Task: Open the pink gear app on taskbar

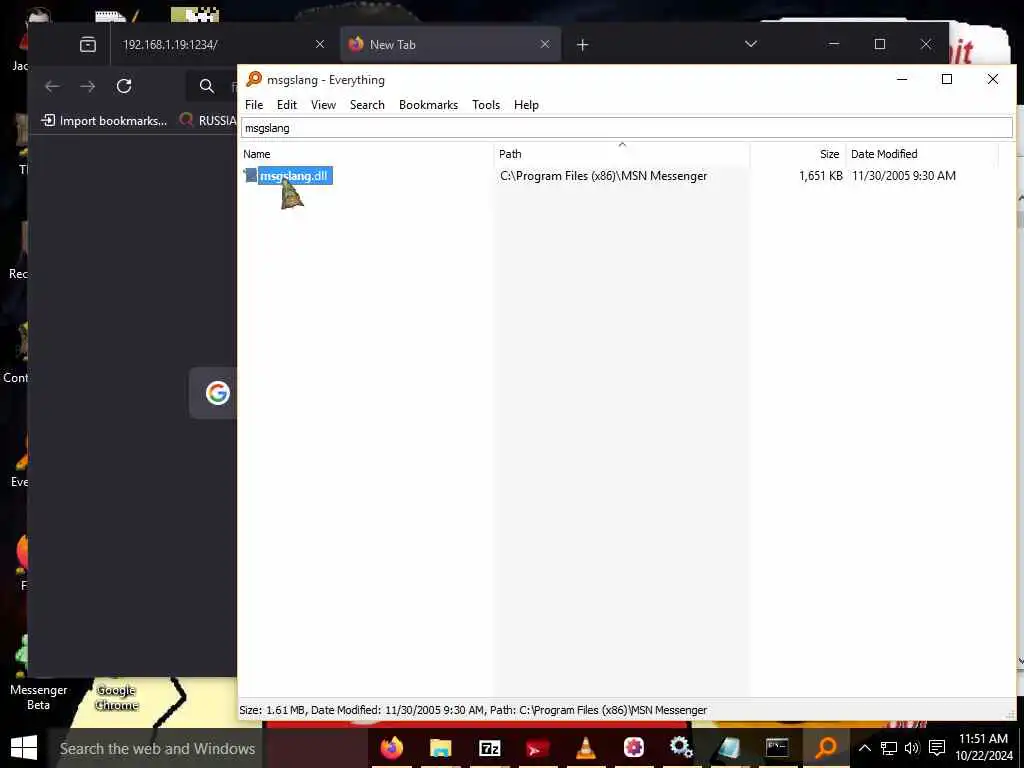Action: 633,748
